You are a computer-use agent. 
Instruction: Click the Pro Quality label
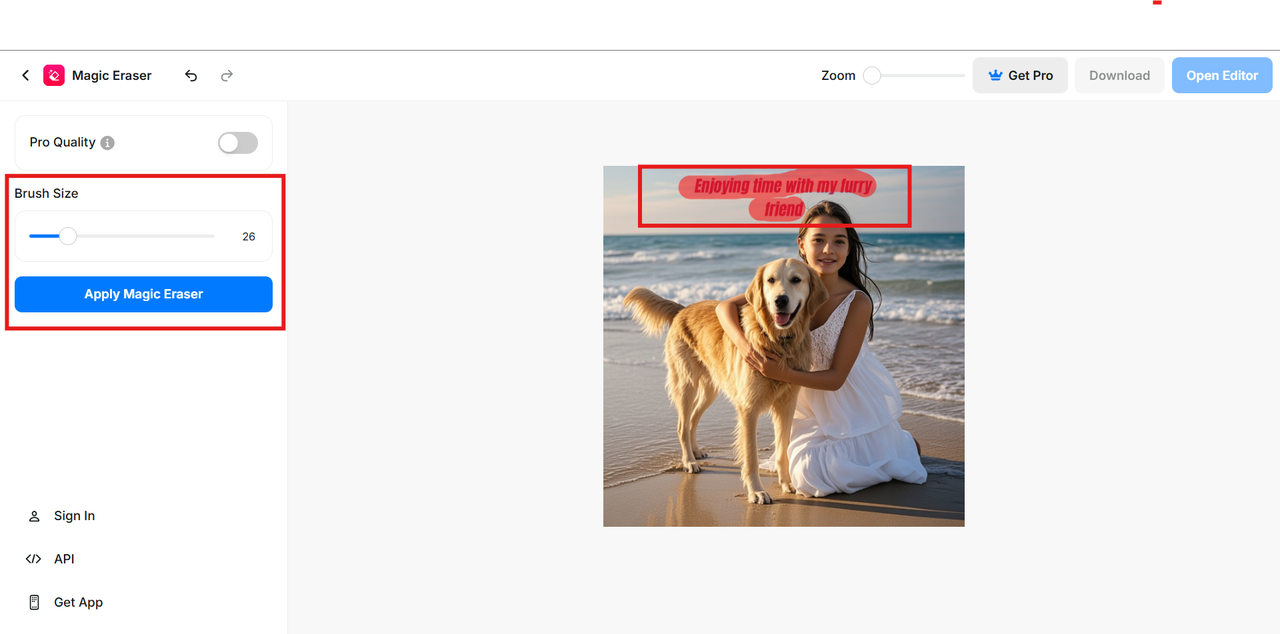tap(62, 142)
